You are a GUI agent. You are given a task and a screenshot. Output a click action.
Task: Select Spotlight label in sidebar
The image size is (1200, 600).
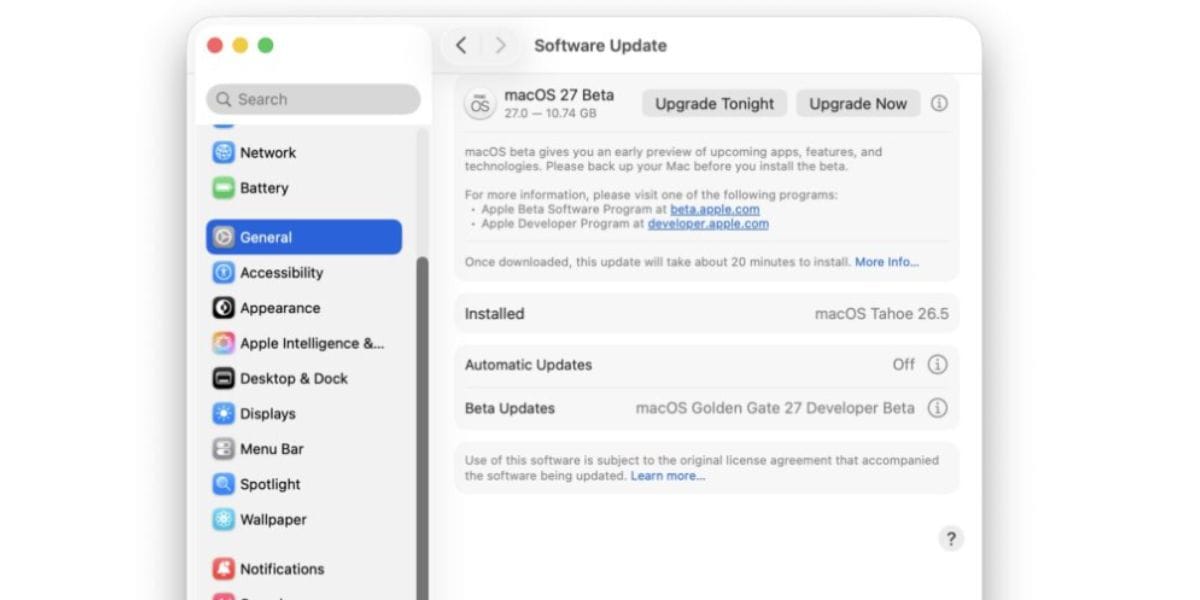pyautogui.click(x=270, y=484)
